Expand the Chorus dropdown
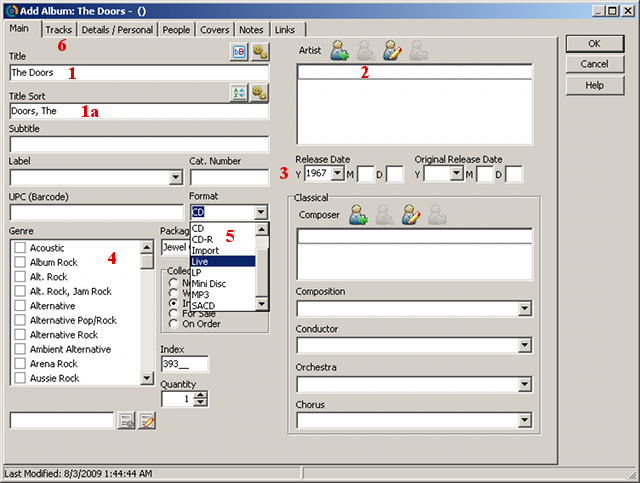Image resolution: width=640 pixels, height=483 pixels. 525,420
